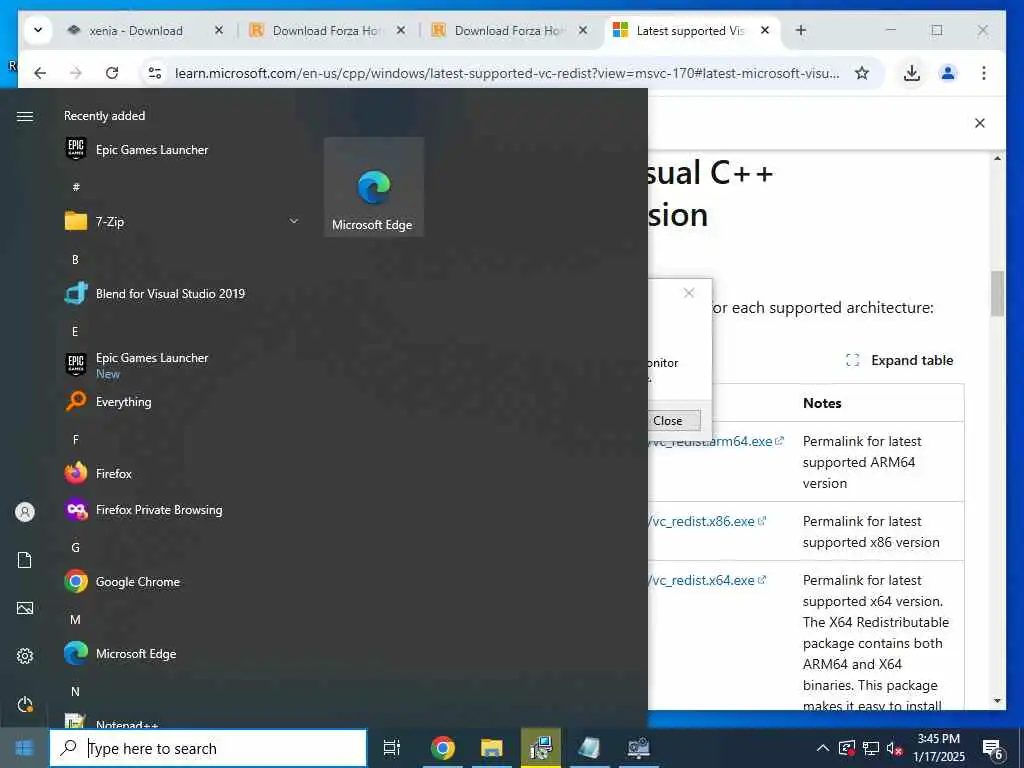Jump to the letter G app group
Viewport: 1024px width, 768px height.
75,548
